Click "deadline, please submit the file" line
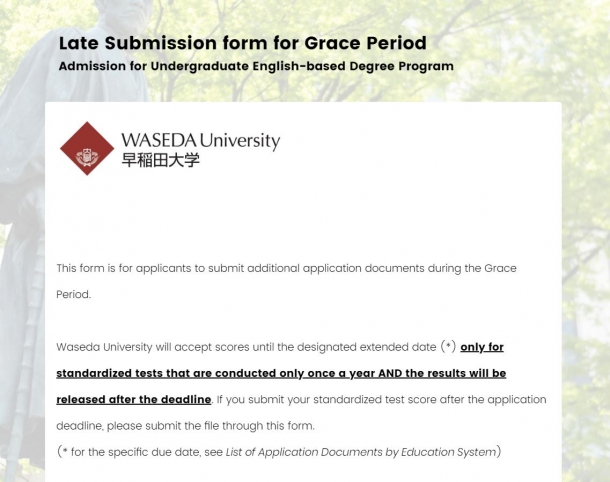This screenshot has width=610, height=482. click(185, 426)
